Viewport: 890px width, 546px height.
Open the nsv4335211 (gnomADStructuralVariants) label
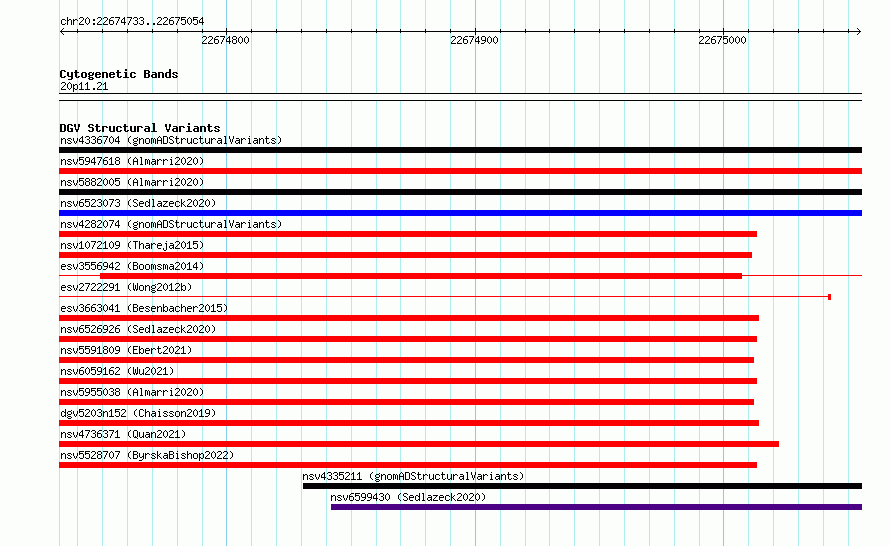coord(413,476)
